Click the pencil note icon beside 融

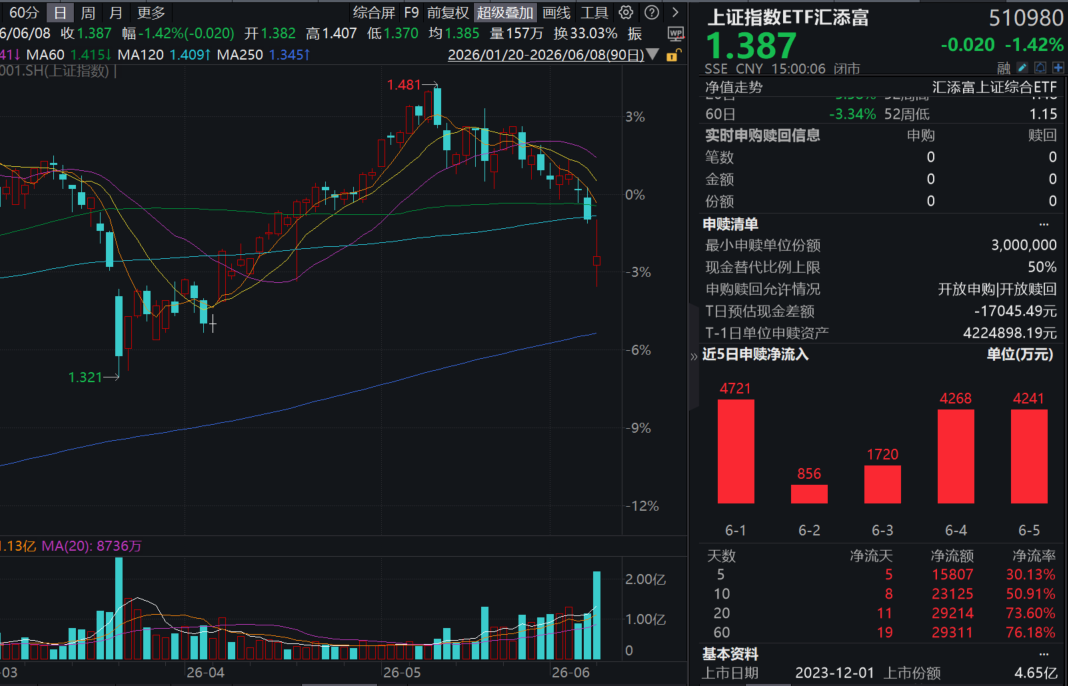click(1022, 67)
